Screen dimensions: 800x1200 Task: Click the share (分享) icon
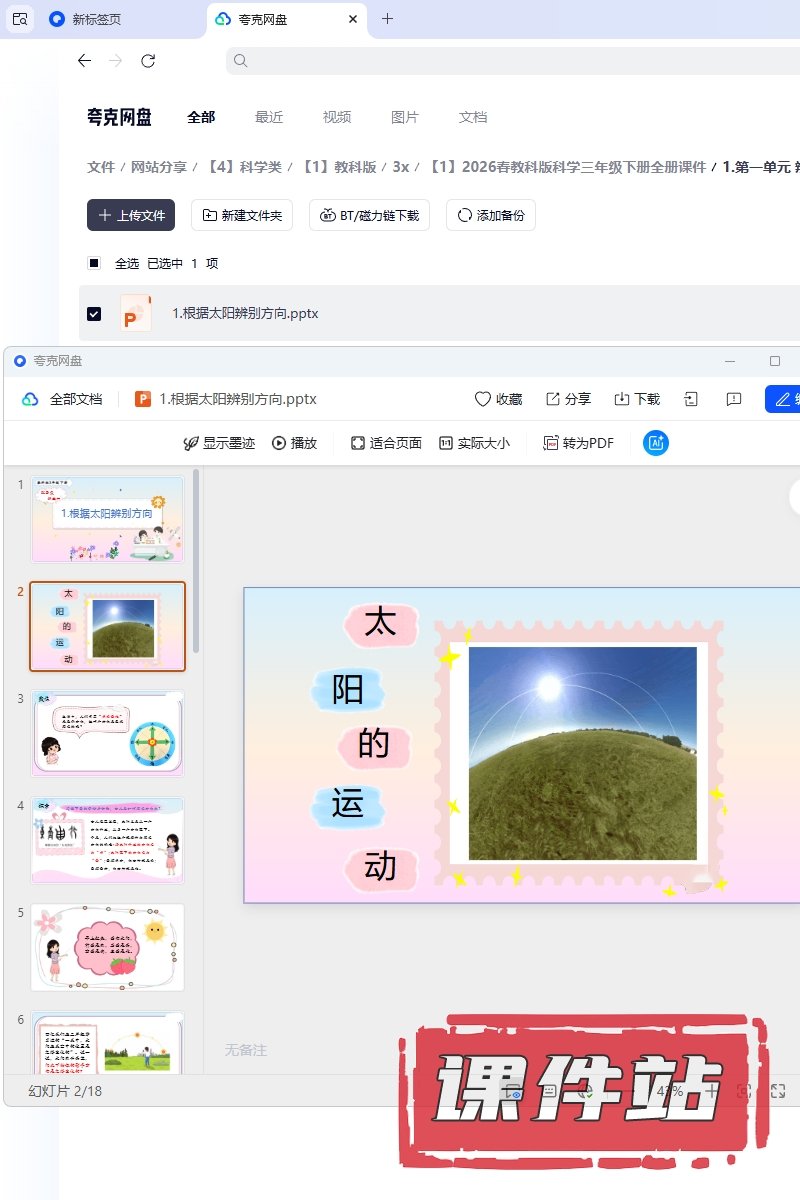click(x=553, y=399)
